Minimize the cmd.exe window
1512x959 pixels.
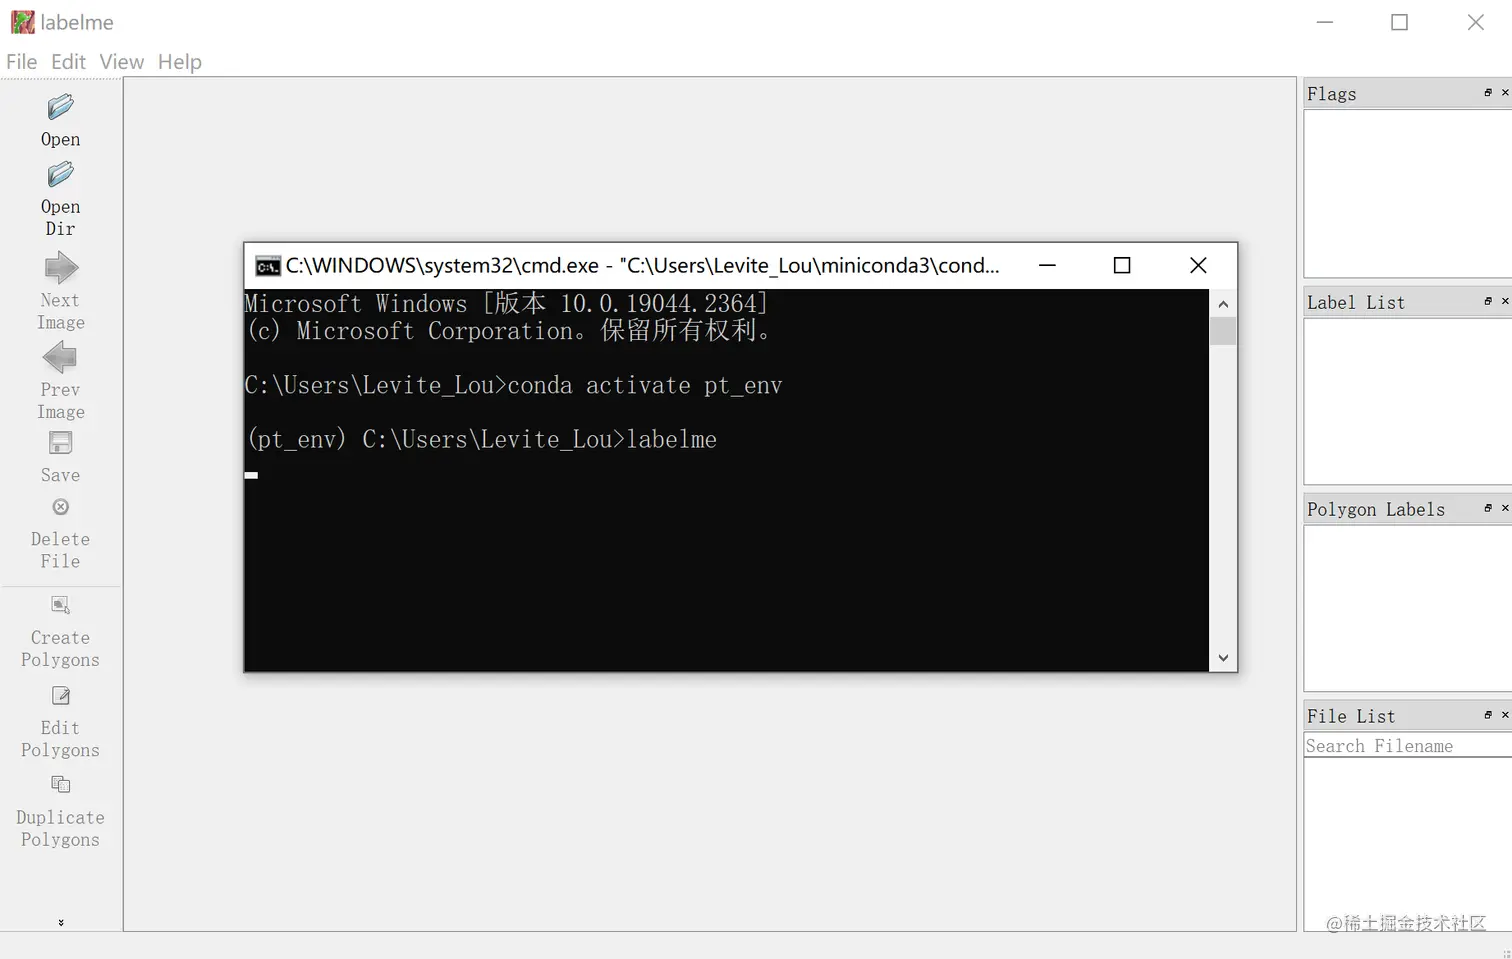click(1047, 265)
